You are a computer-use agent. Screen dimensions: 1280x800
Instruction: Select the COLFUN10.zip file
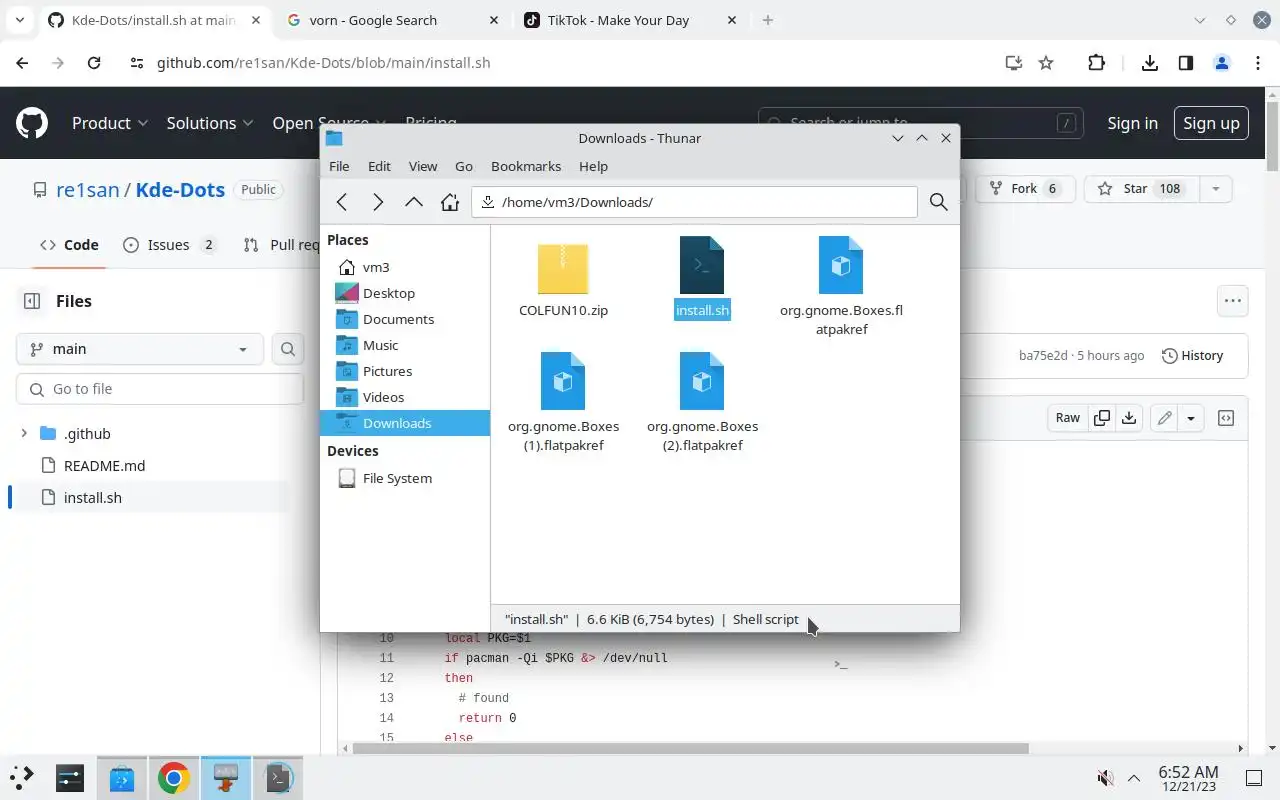click(563, 280)
